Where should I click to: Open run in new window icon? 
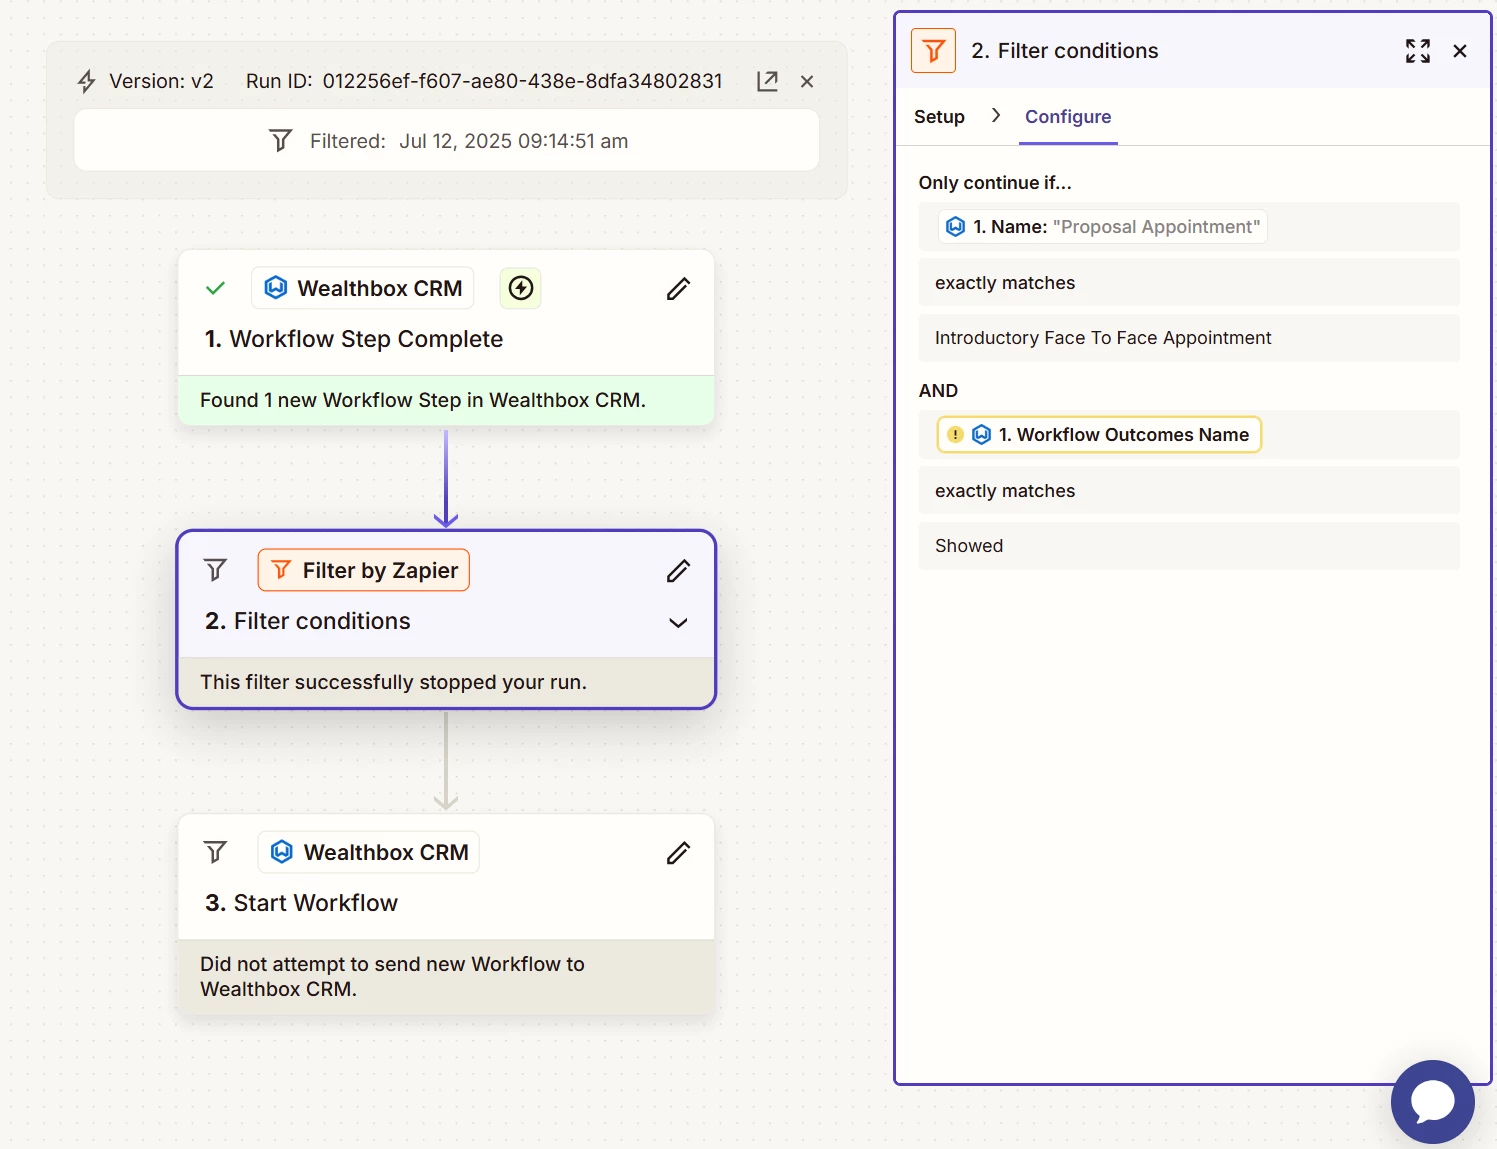click(767, 81)
